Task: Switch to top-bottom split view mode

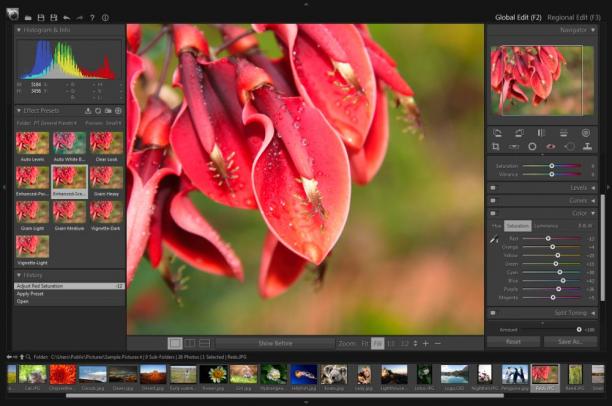Action: point(205,344)
